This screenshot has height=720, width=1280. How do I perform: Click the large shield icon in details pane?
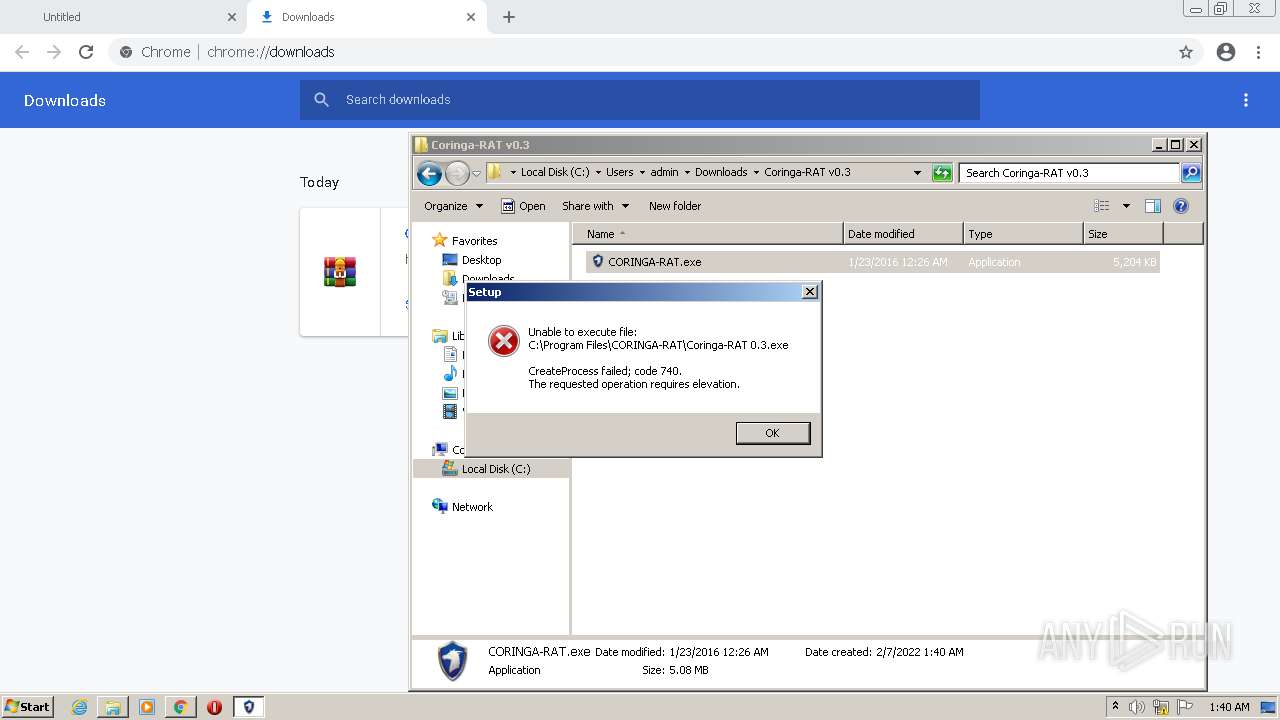[452, 661]
